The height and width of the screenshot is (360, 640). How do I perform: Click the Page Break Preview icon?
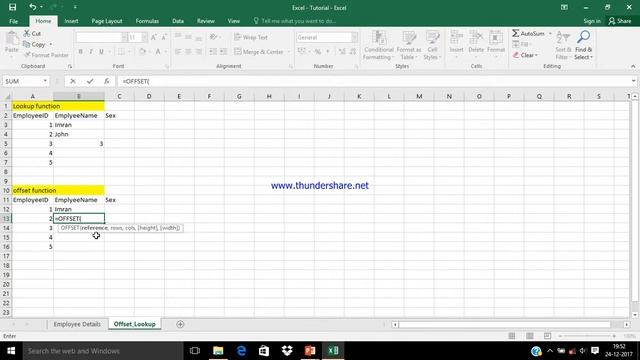click(x=547, y=336)
